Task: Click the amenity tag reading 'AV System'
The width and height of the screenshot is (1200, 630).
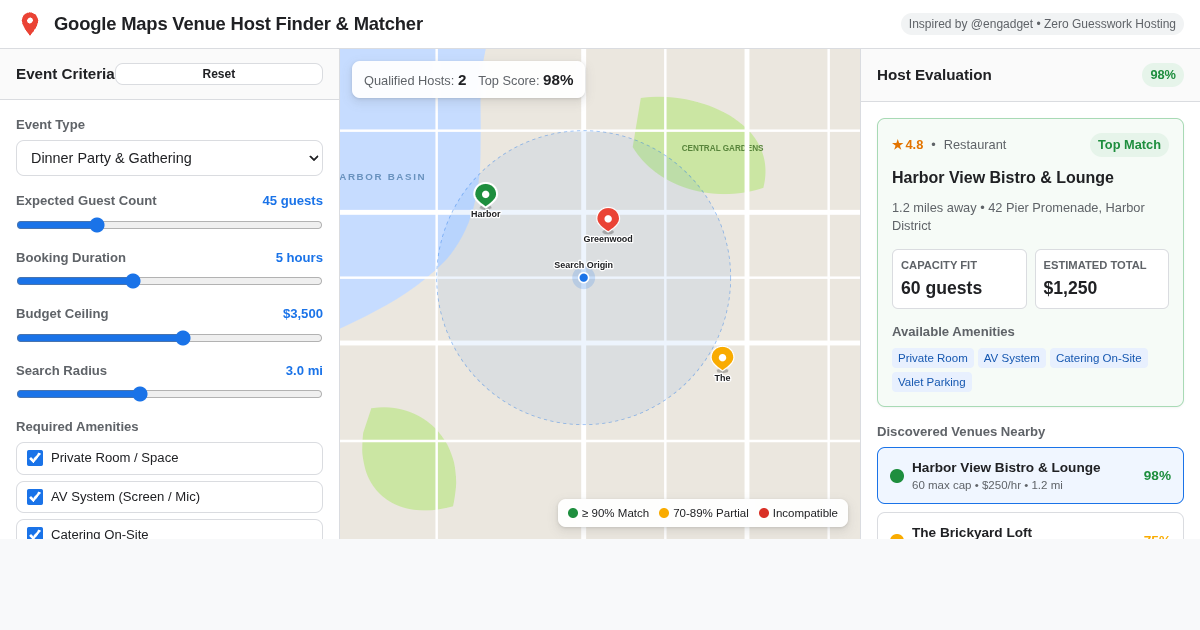Action: (x=1012, y=358)
